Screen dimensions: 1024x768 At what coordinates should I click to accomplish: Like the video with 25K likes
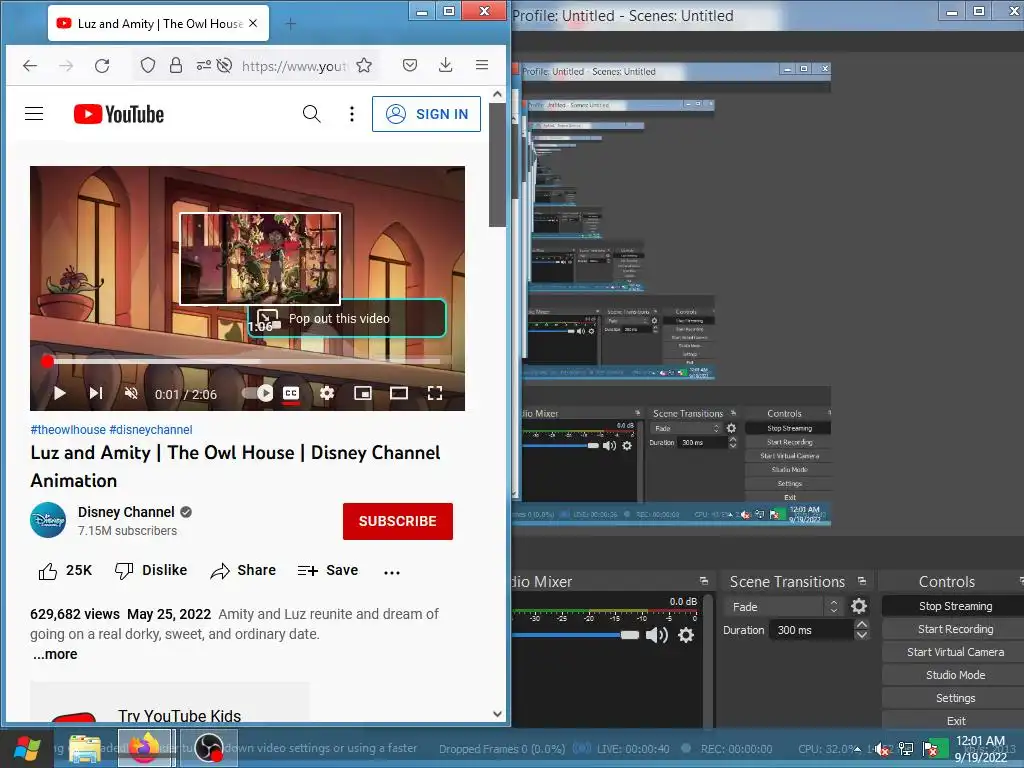(65, 571)
